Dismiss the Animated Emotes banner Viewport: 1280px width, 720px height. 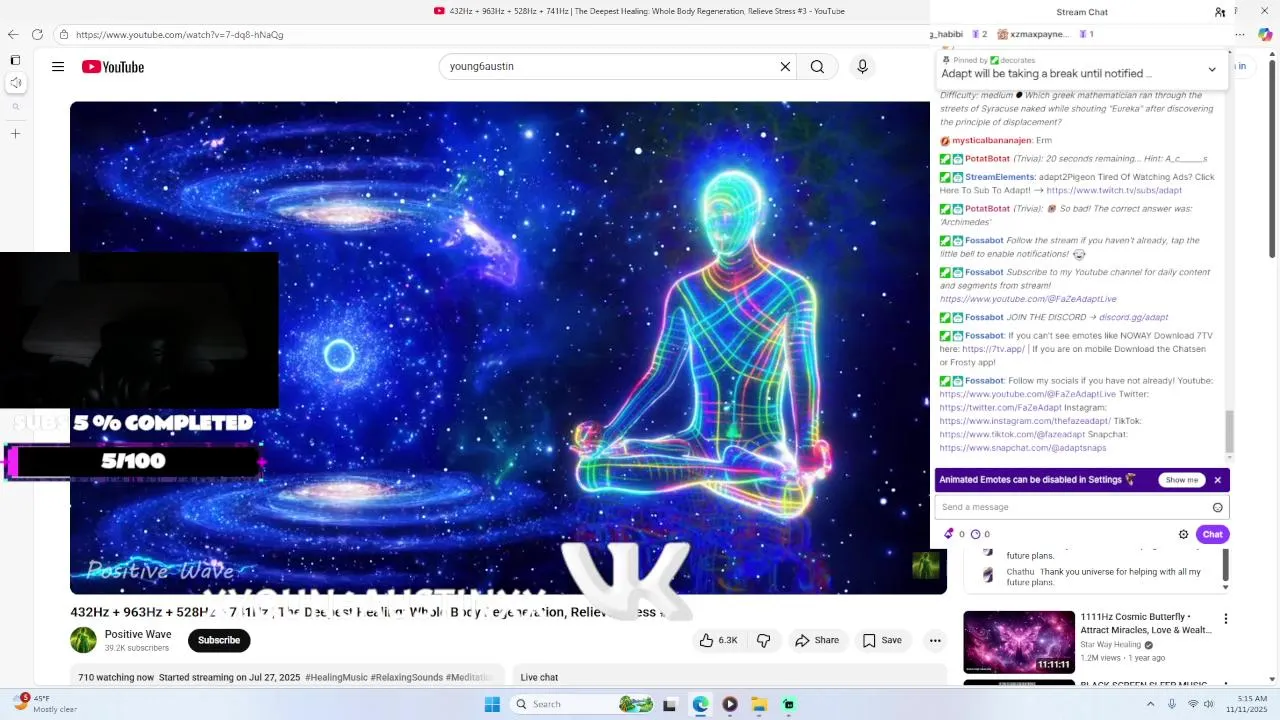pos(1217,480)
